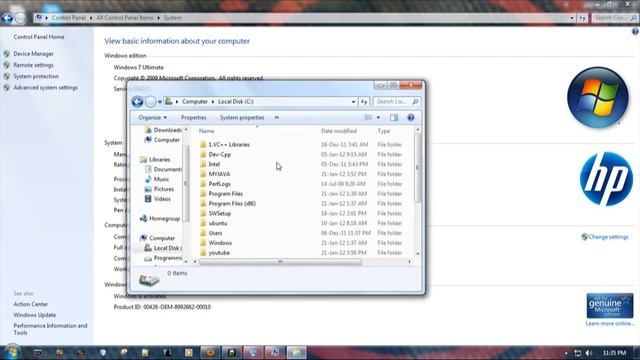Screen dimensions: 640x360
Task: Click the genuine Microsoft software badge
Action: 610,305
